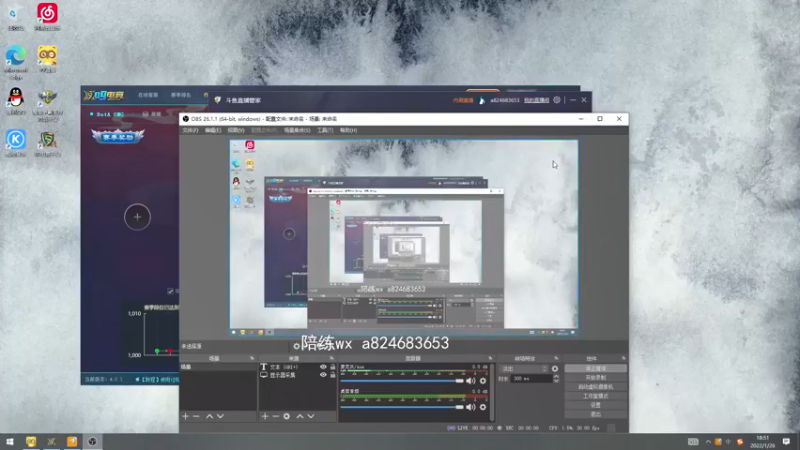Viewport: 800px width, 450px height.
Task: Toggle the checkbox in 09 platform window
Action: coord(170,291)
